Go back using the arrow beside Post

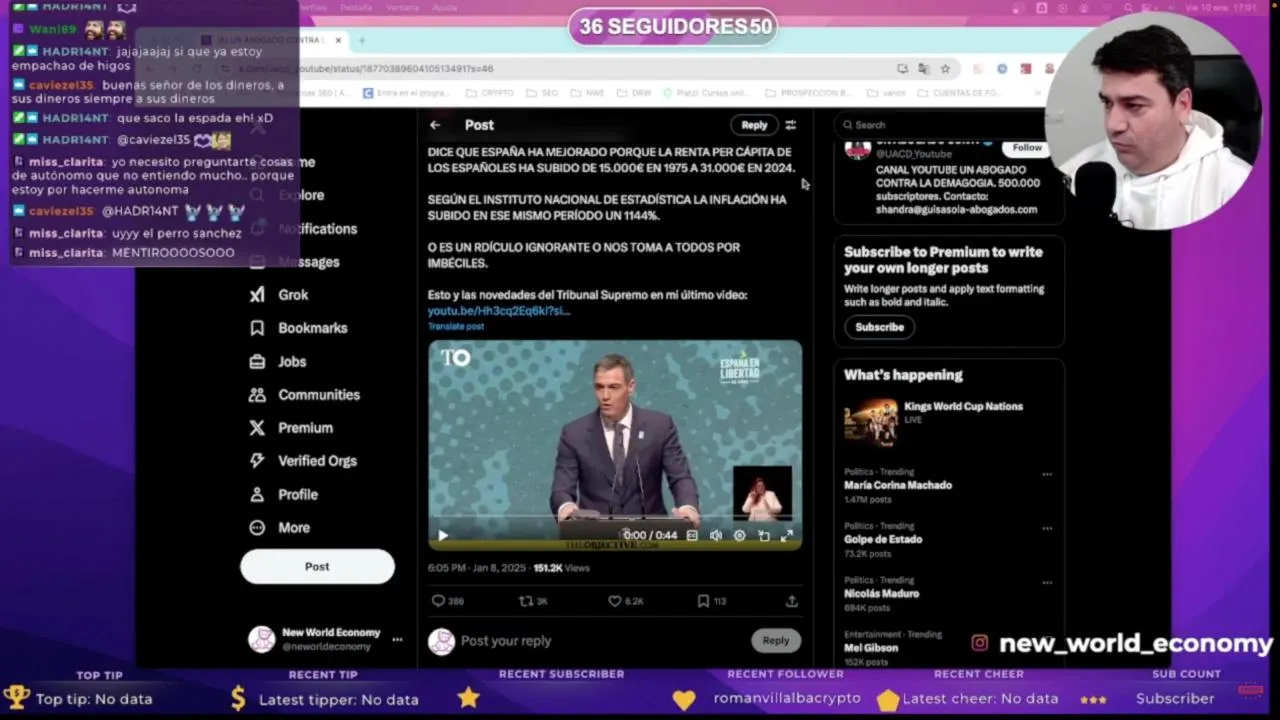[x=435, y=125]
